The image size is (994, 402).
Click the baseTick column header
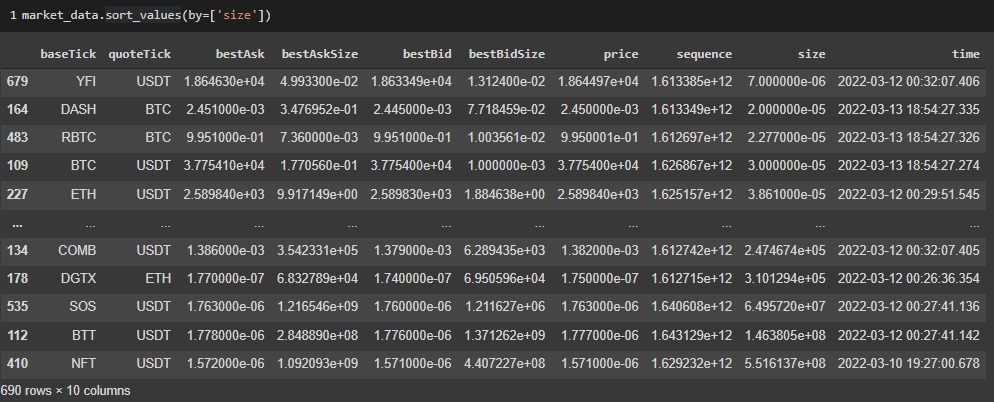(x=68, y=53)
